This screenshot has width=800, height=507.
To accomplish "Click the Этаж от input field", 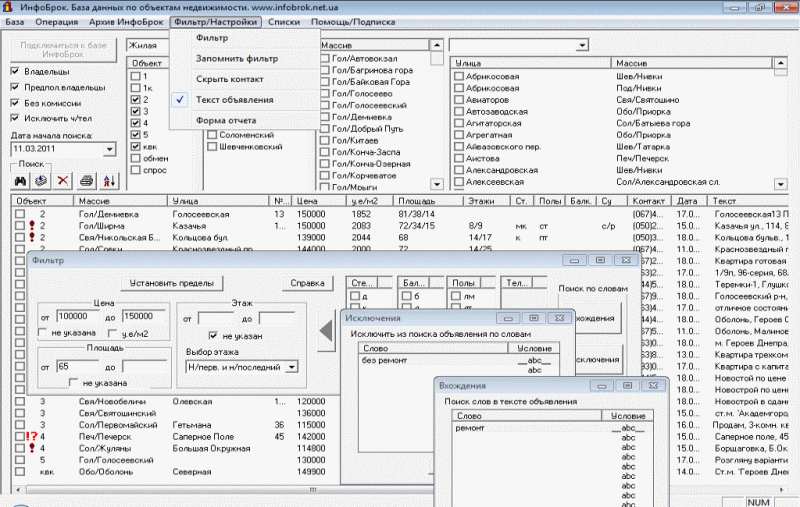I will (x=215, y=319).
